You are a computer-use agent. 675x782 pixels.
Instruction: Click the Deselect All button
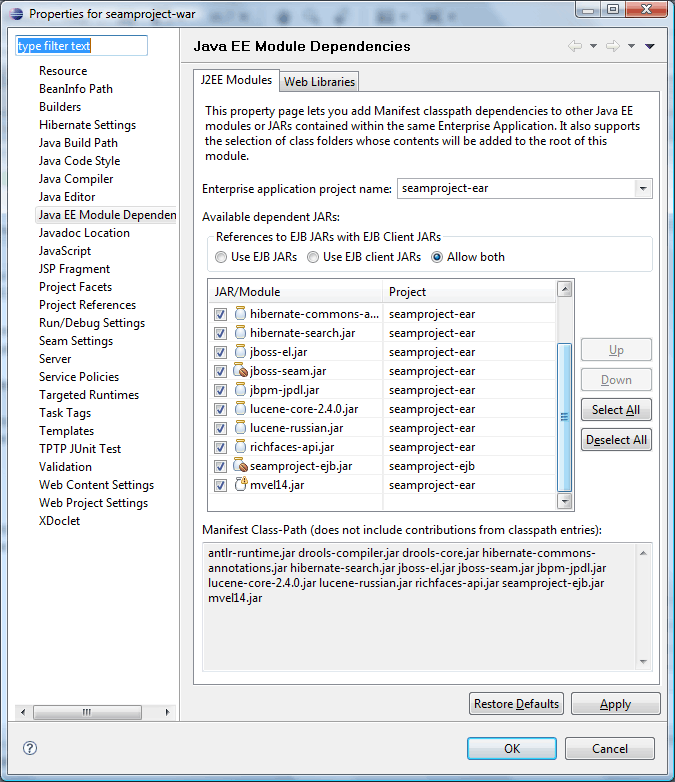pyautogui.click(x=616, y=440)
